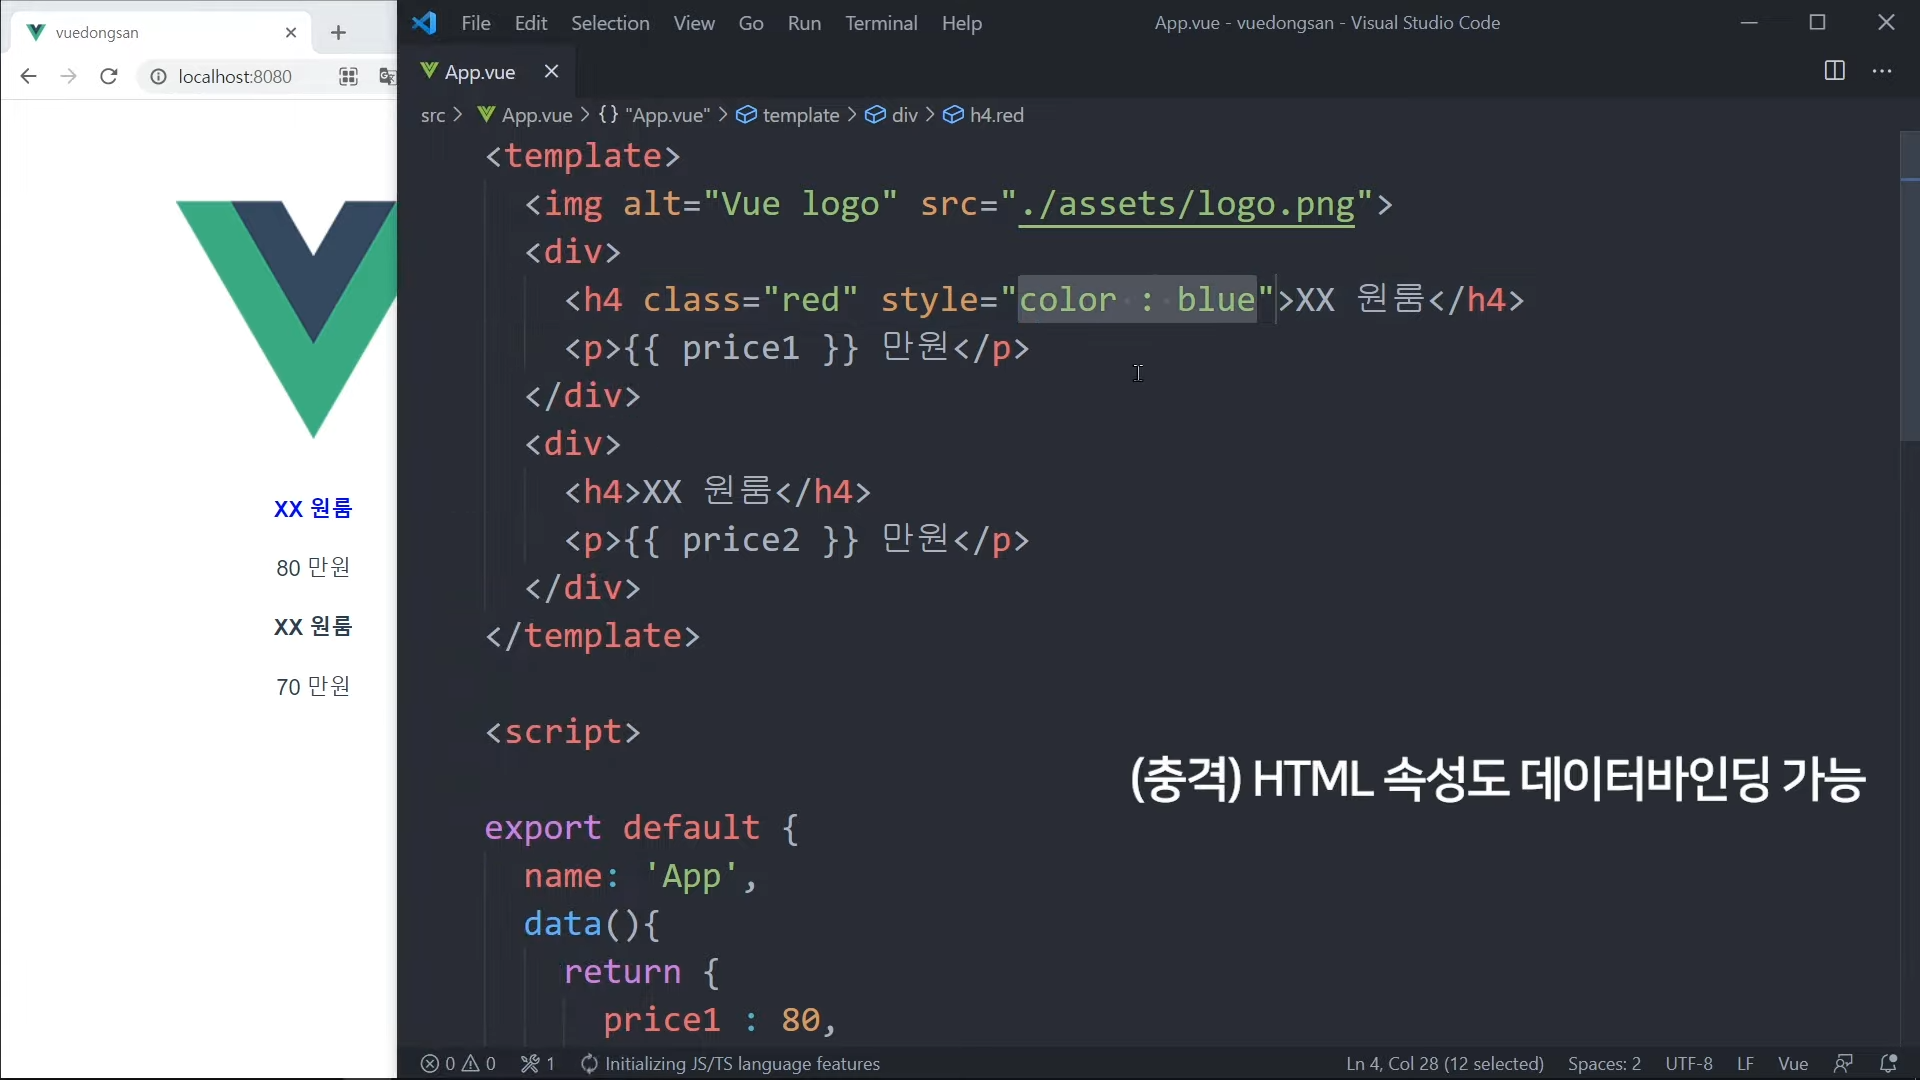Click Spaces: 2 indentation setting
The height and width of the screenshot is (1080, 1920).
point(1604,1063)
